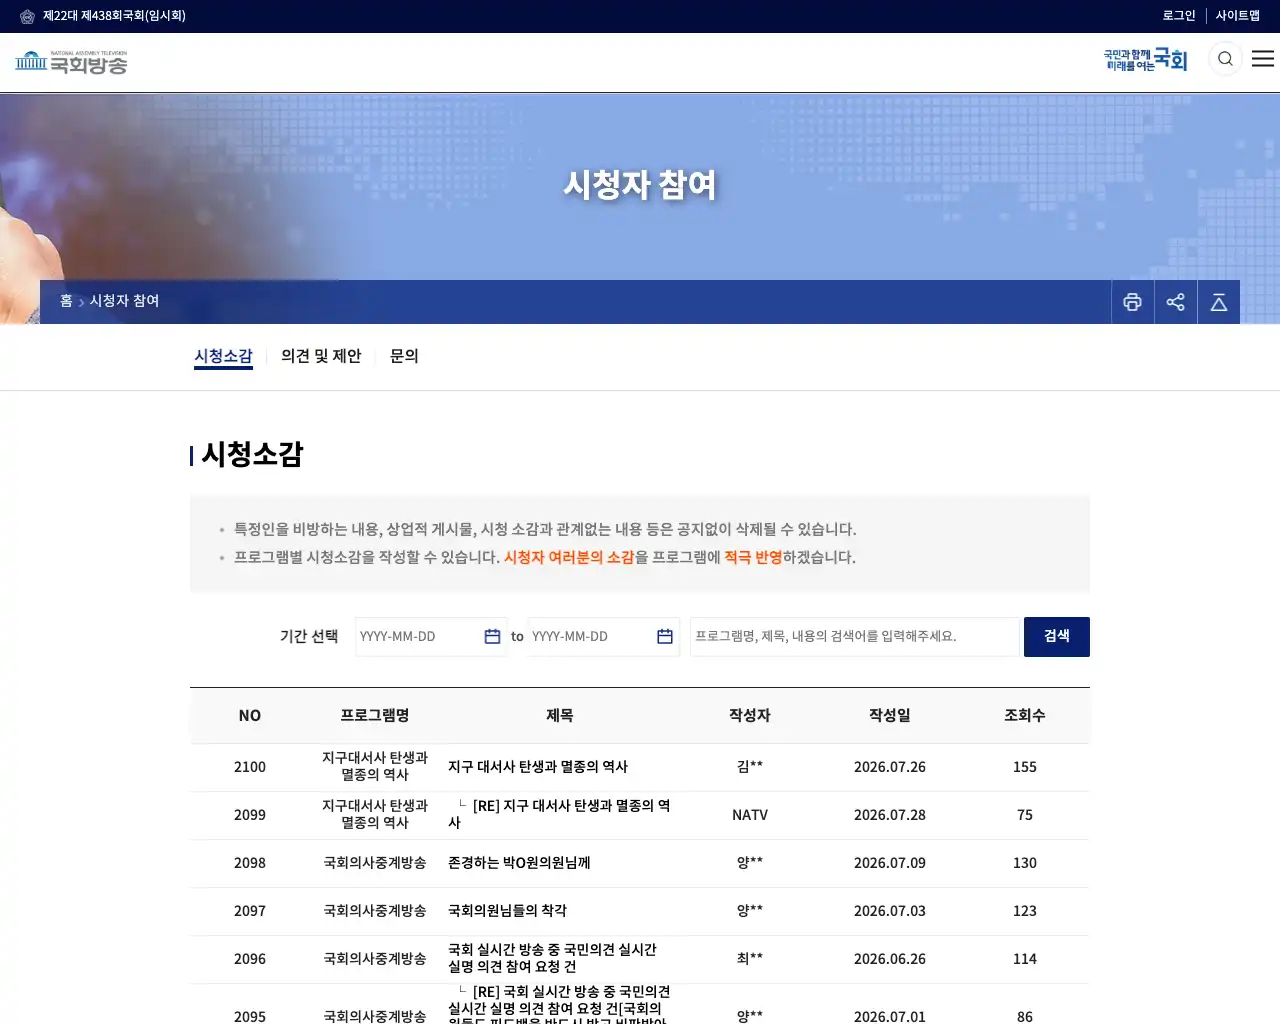The width and height of the screenshot is (1280, 1024).
Task: Click view count 123
Action: click(1025, 911)
